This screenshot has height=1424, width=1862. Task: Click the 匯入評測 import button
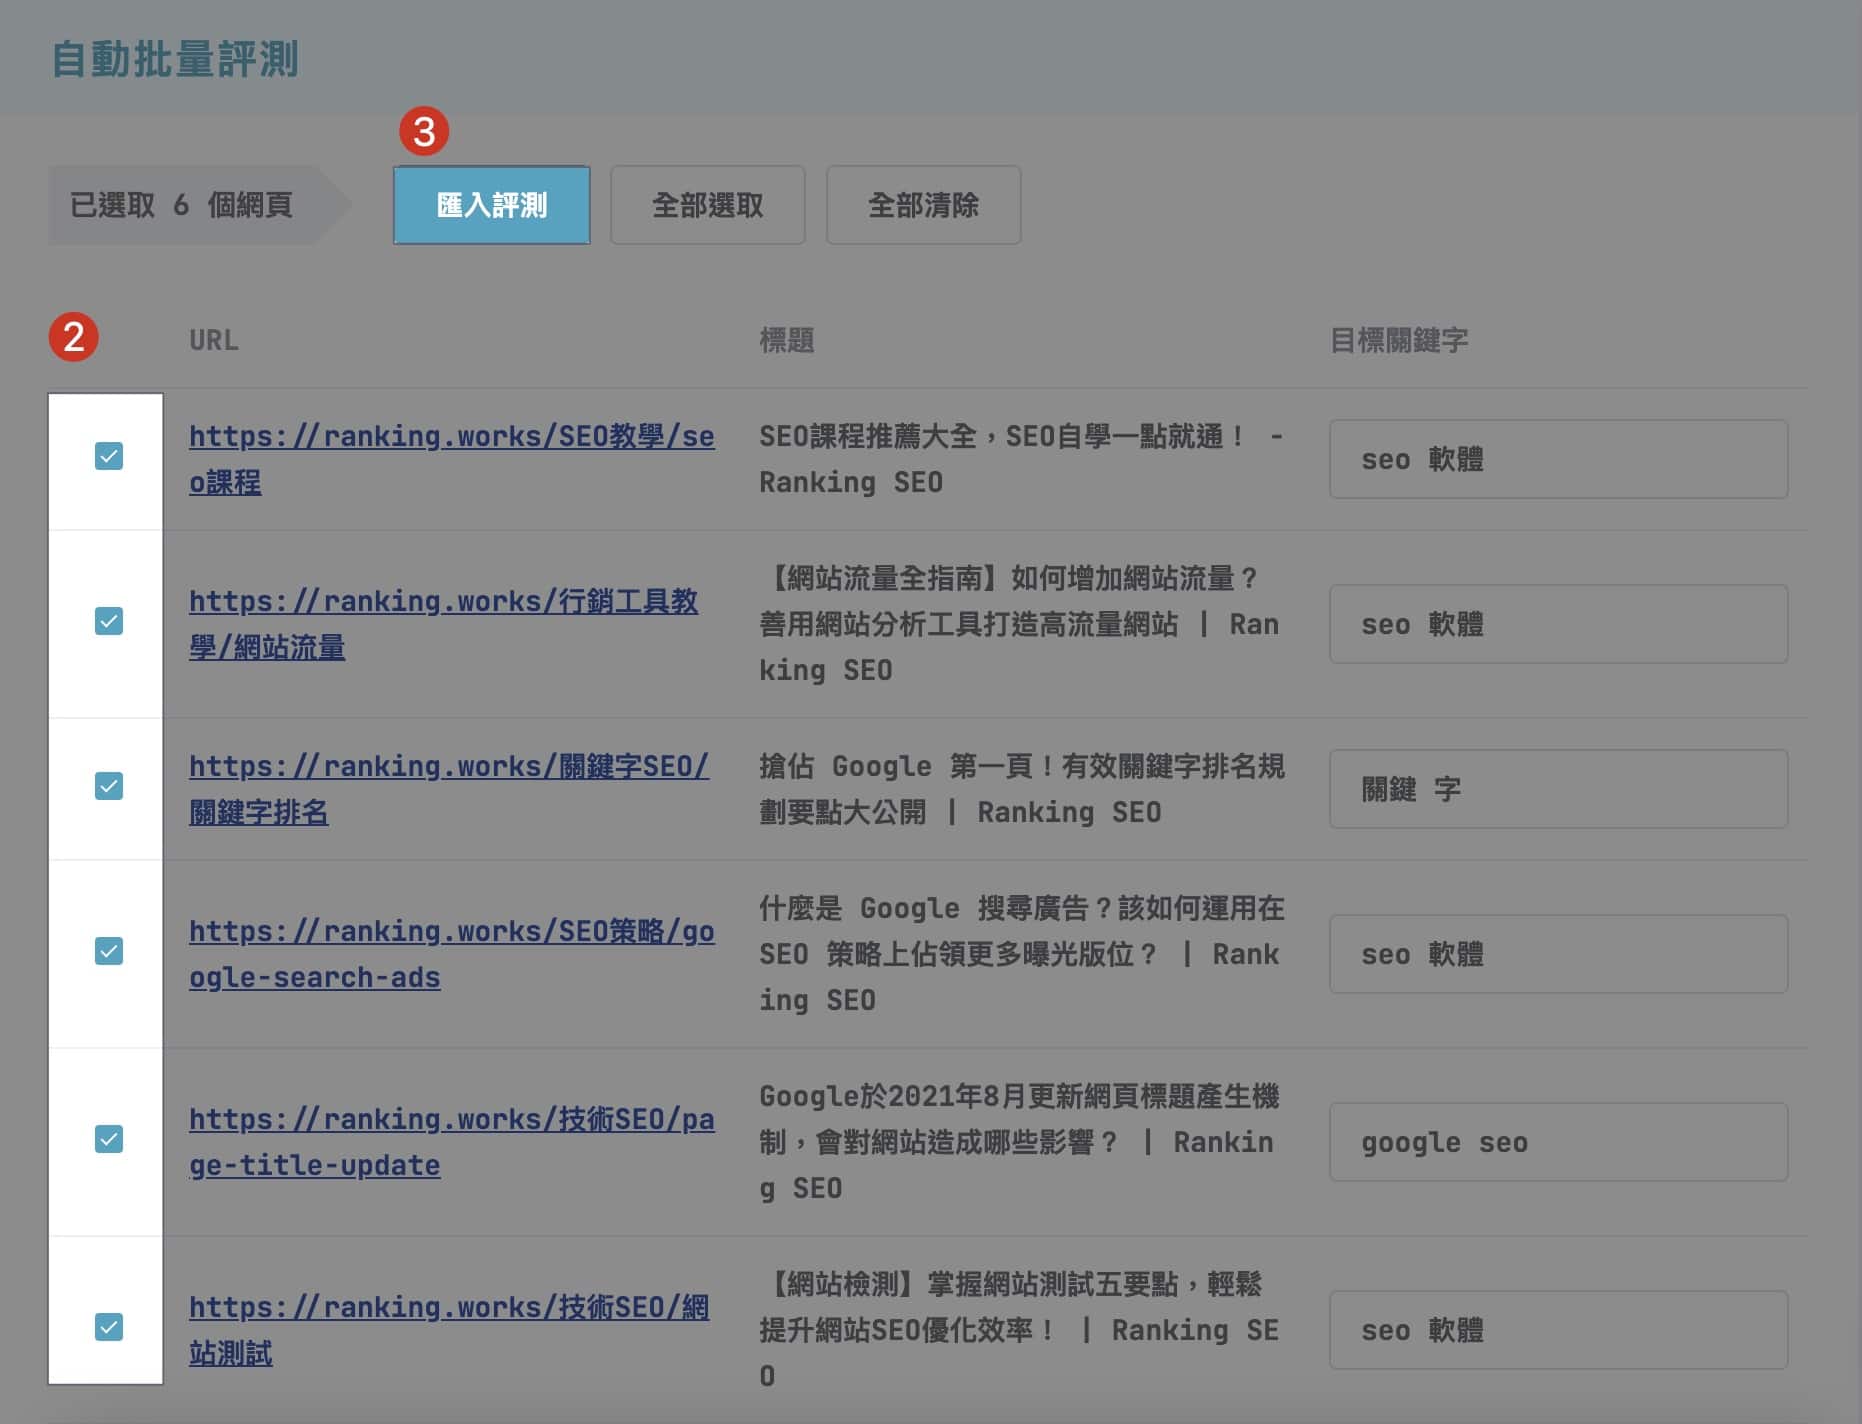(491, 205)
